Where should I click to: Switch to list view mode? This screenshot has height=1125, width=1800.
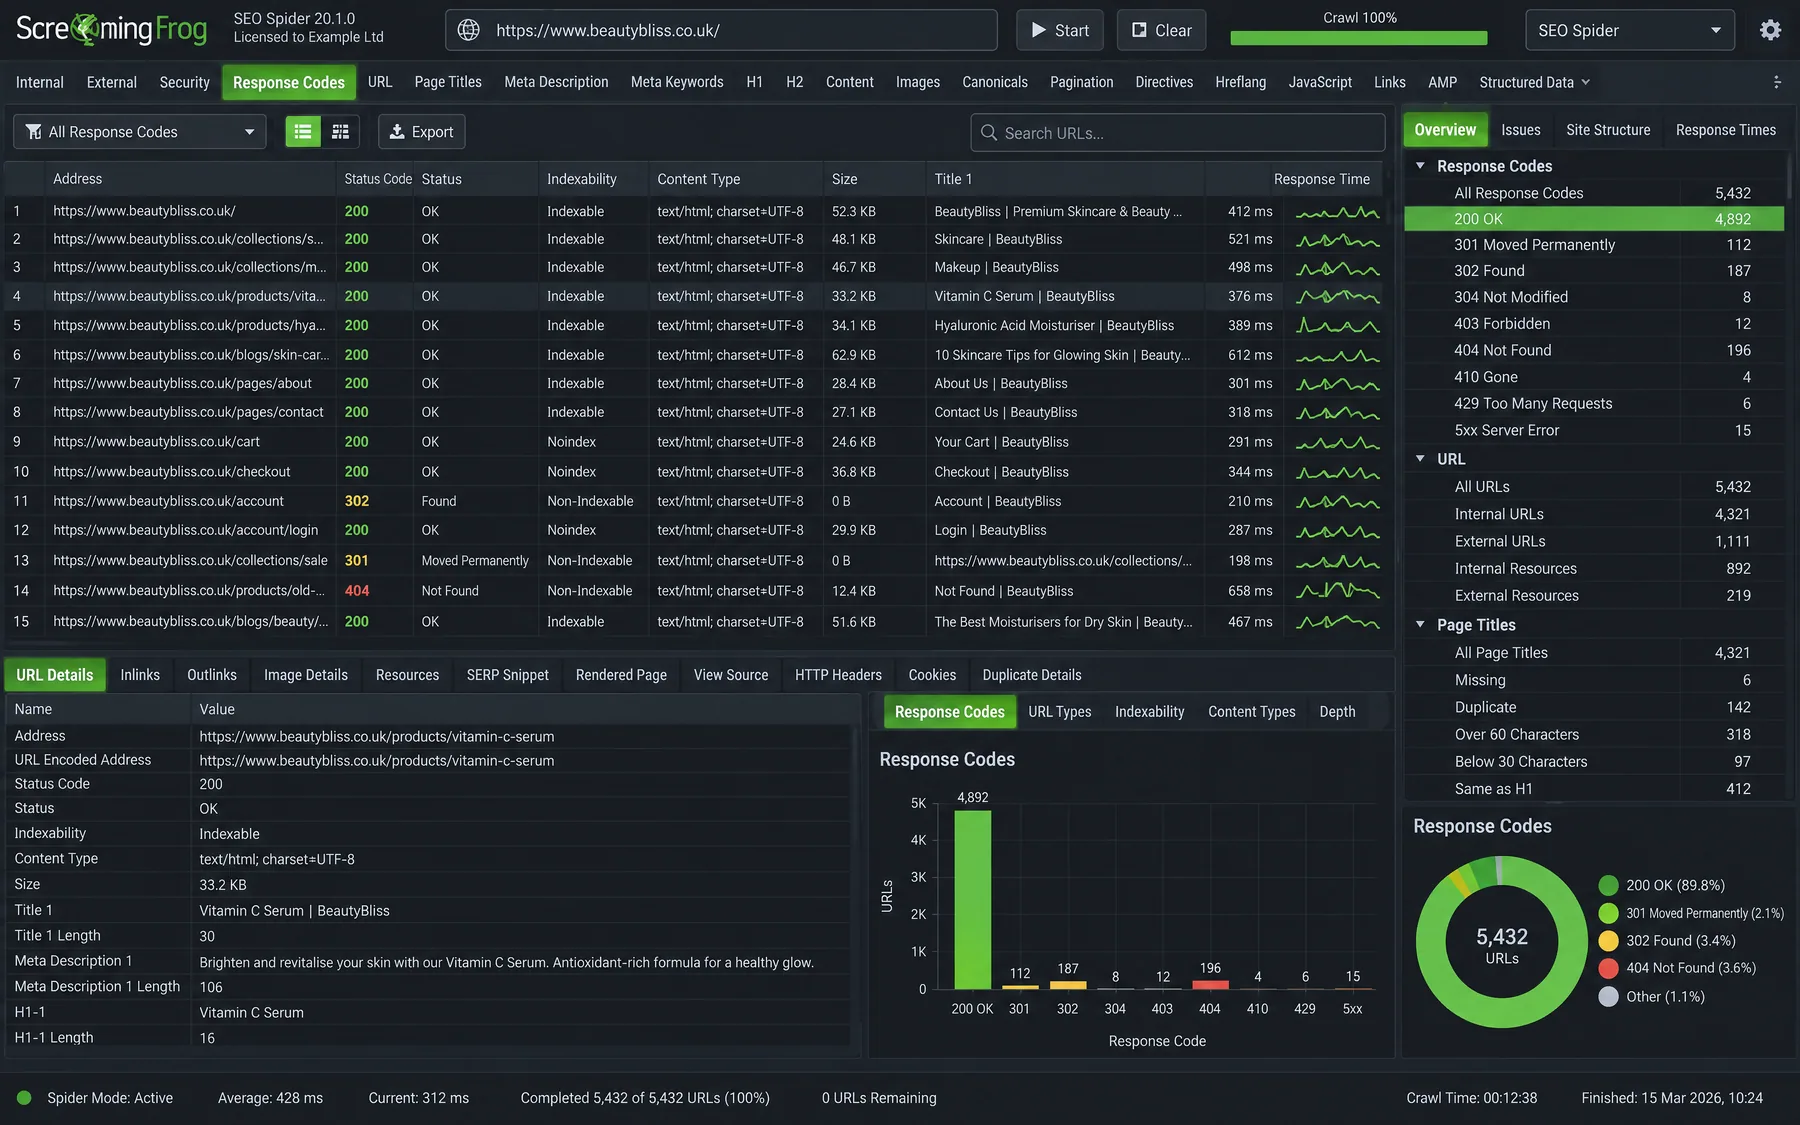point(303,132)
